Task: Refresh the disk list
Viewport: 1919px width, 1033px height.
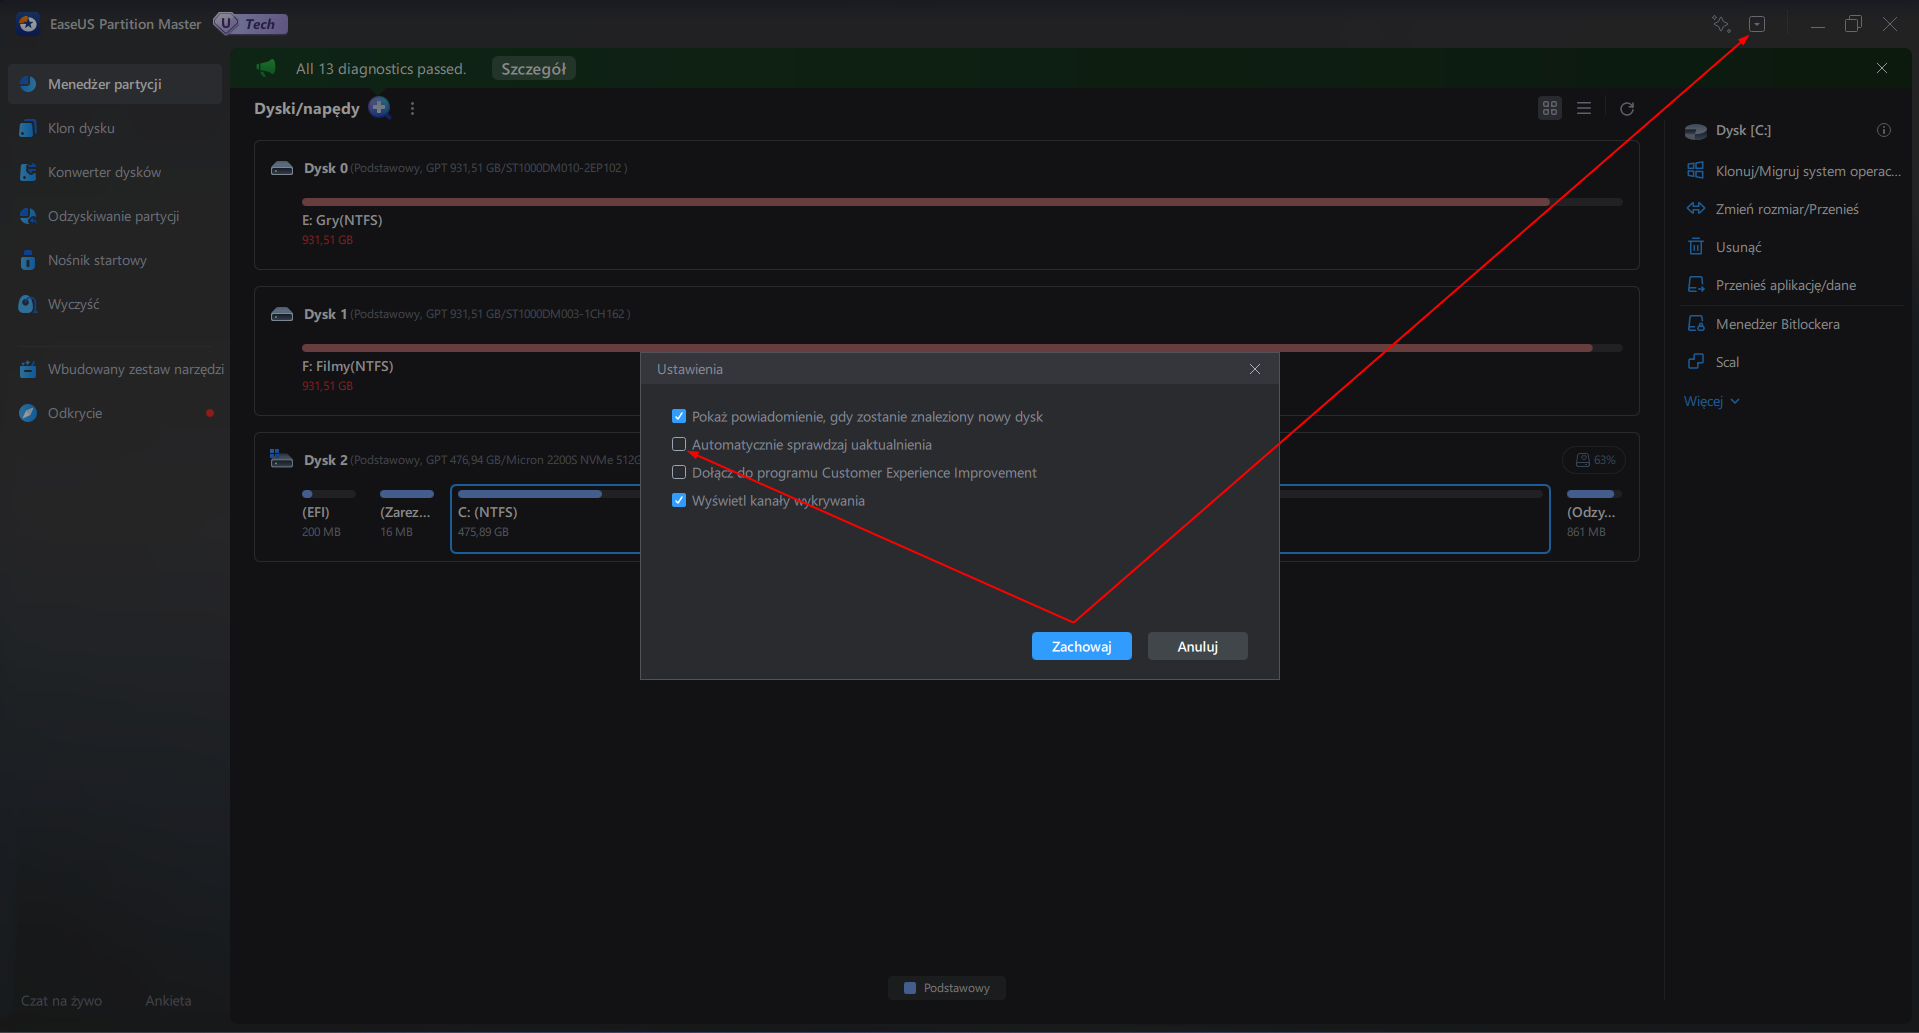Action: click(1627, 108)
